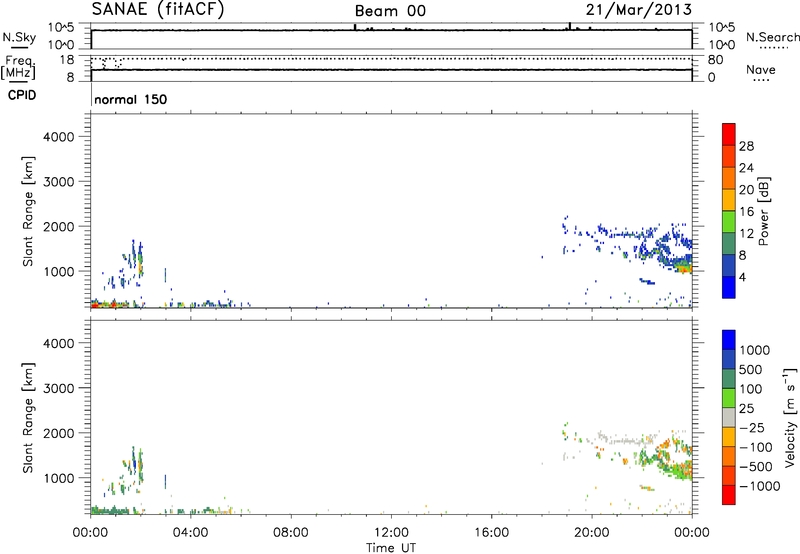
Task: Select the N.Sky legend label
Action: point(19,37)
